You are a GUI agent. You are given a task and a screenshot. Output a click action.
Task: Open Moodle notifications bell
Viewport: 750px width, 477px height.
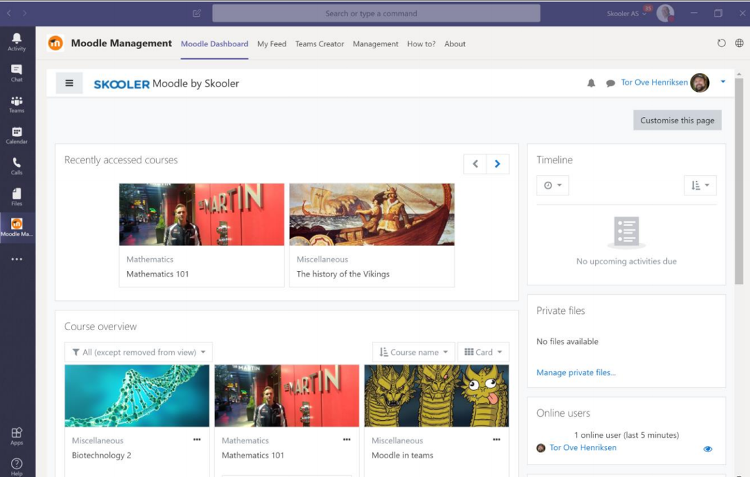click(x=591, y=83)
